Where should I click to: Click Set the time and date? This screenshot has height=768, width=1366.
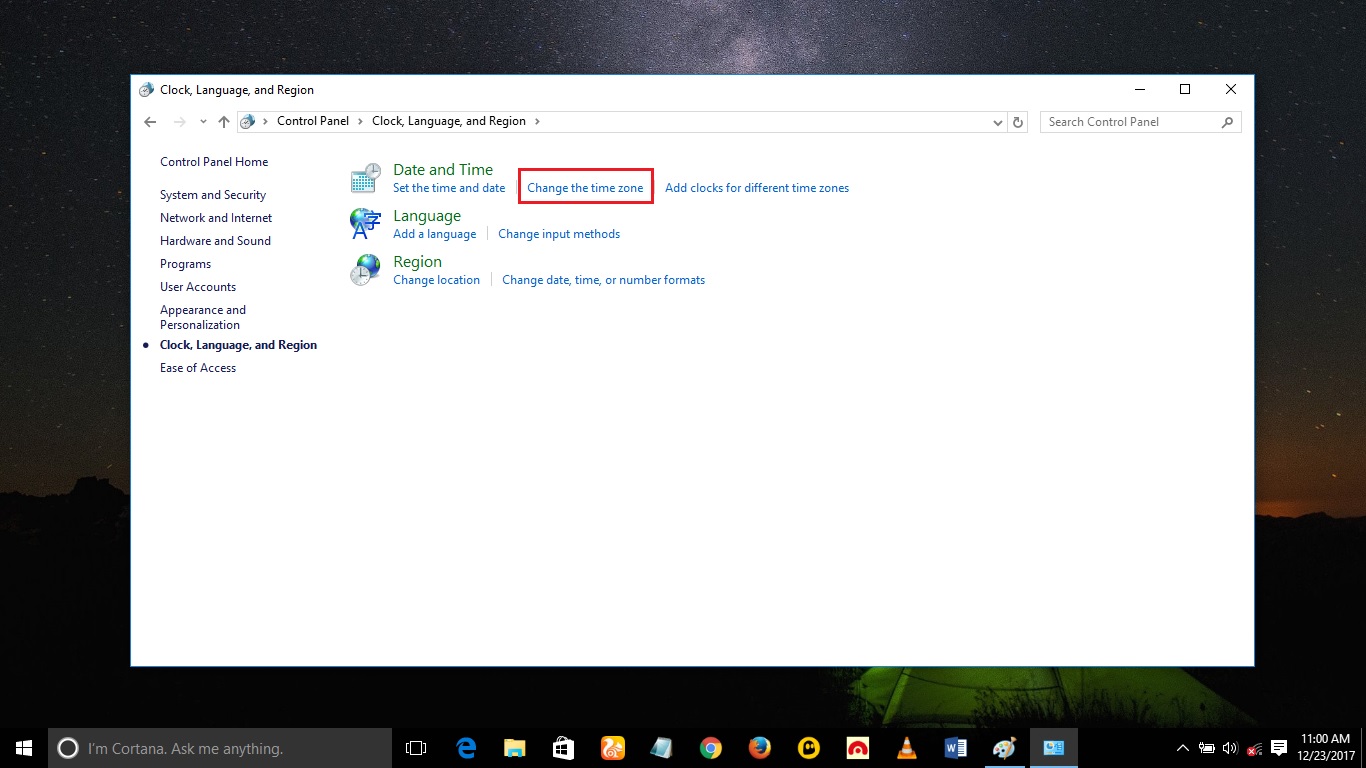click(449, 188)
